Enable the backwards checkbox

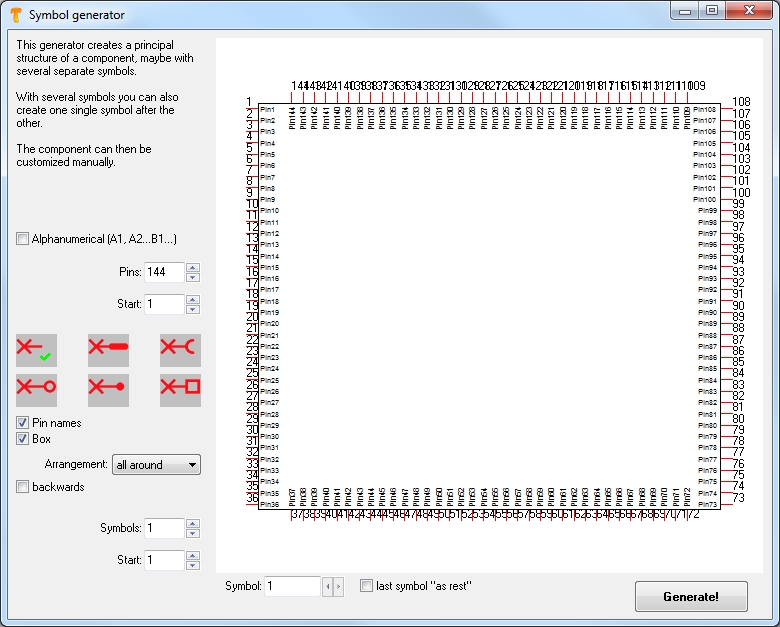[x=23, y=487]
